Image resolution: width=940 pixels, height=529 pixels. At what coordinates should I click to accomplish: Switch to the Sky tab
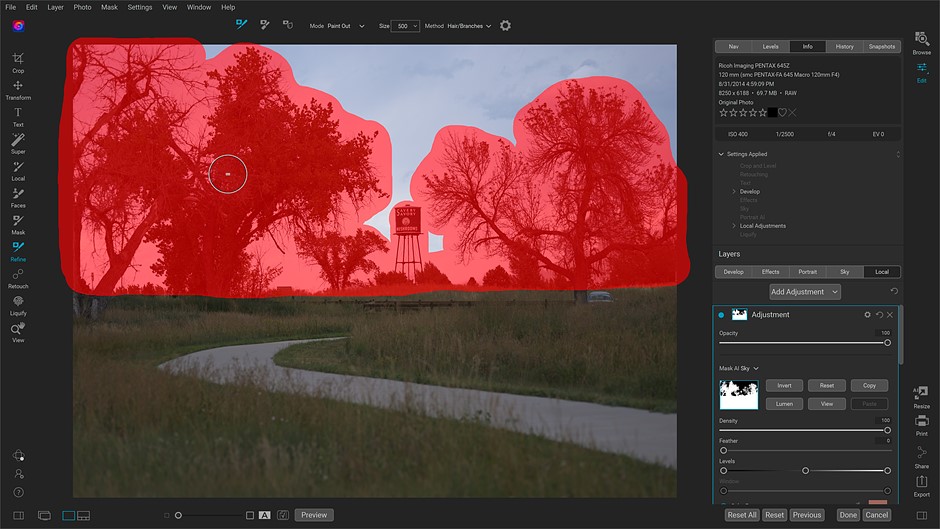tap(844, 272)
